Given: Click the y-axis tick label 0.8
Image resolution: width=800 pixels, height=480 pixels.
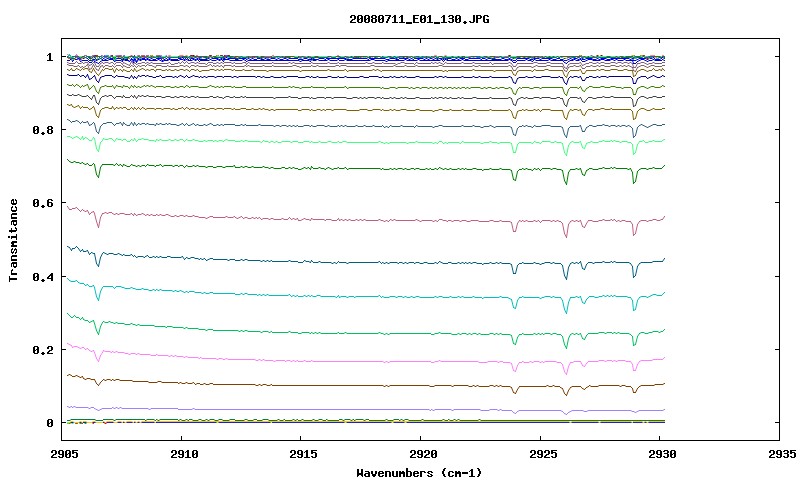Looking at the screenshot, I should [x=43, y=130].
